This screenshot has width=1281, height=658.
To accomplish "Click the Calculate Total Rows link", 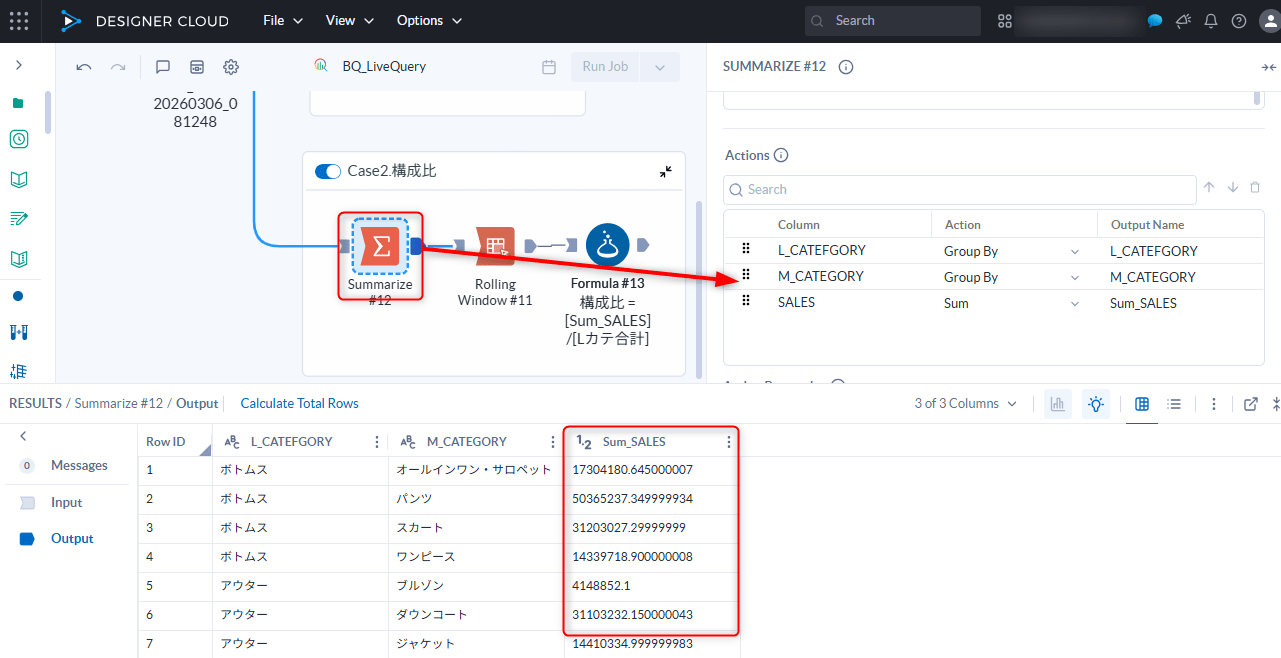I will click(299, 404).
